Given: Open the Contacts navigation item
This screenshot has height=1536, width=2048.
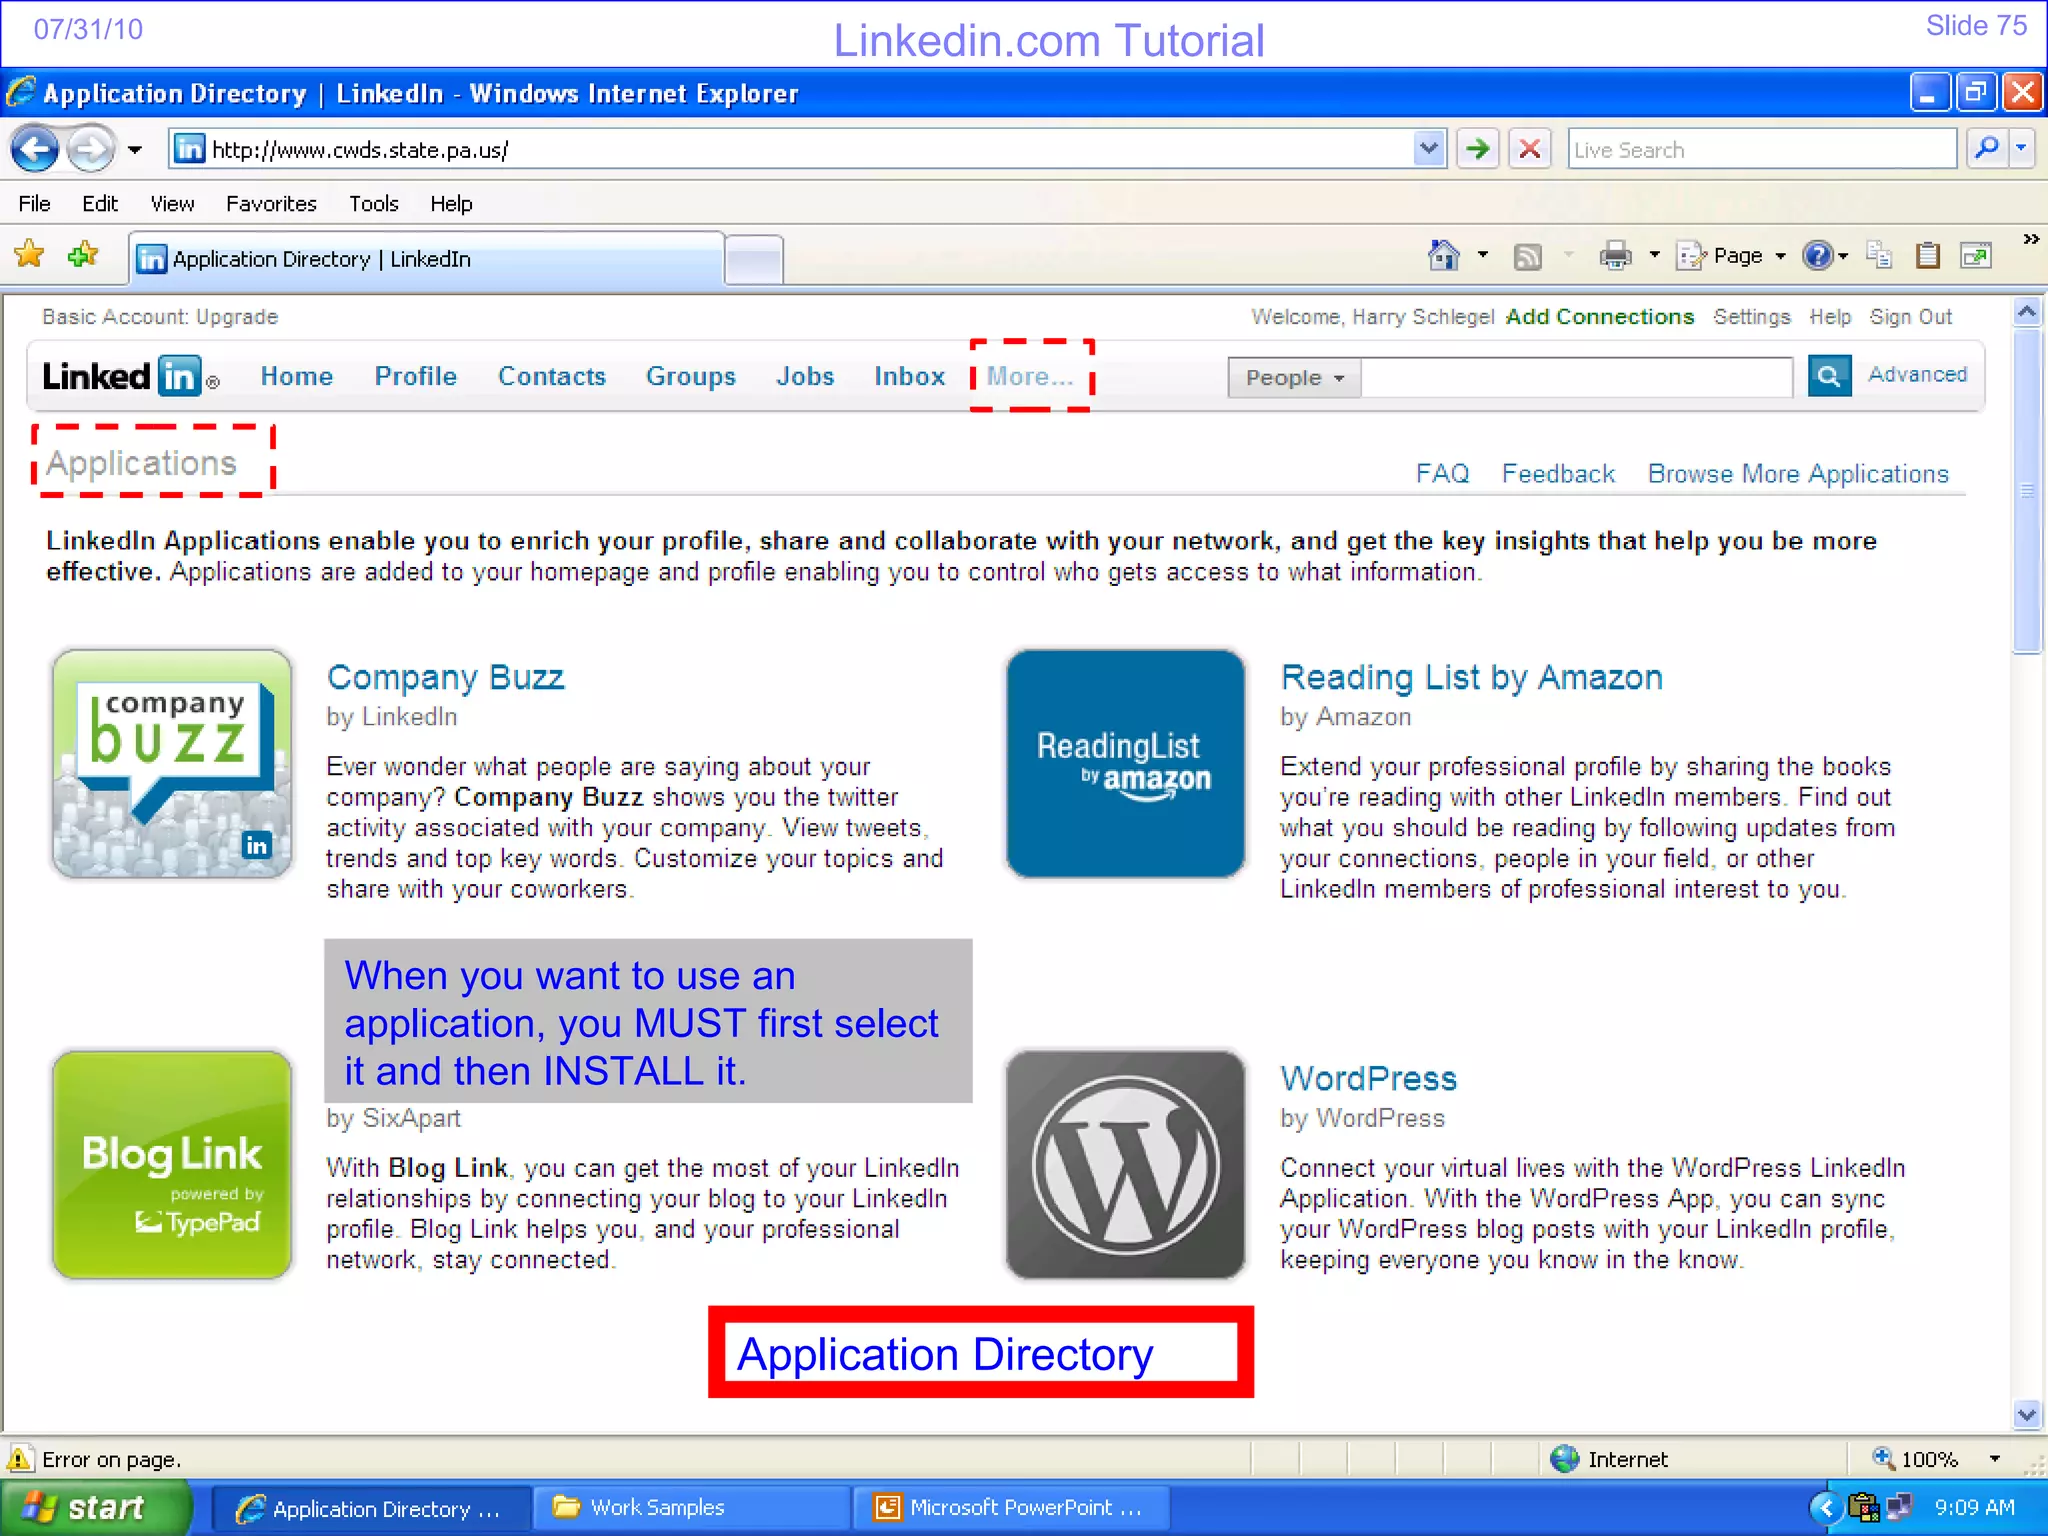Looking at the screenshot, I should pyautogui.click(x=552, y=377).
